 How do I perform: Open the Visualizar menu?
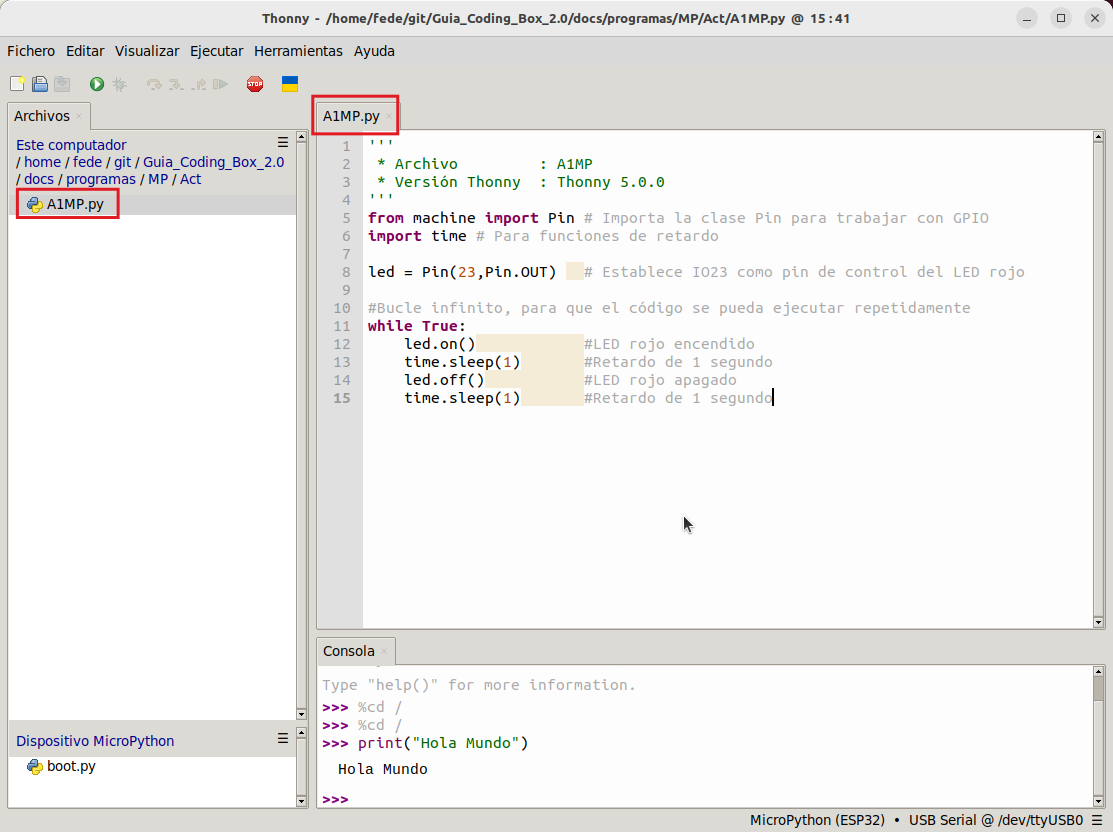147,51
